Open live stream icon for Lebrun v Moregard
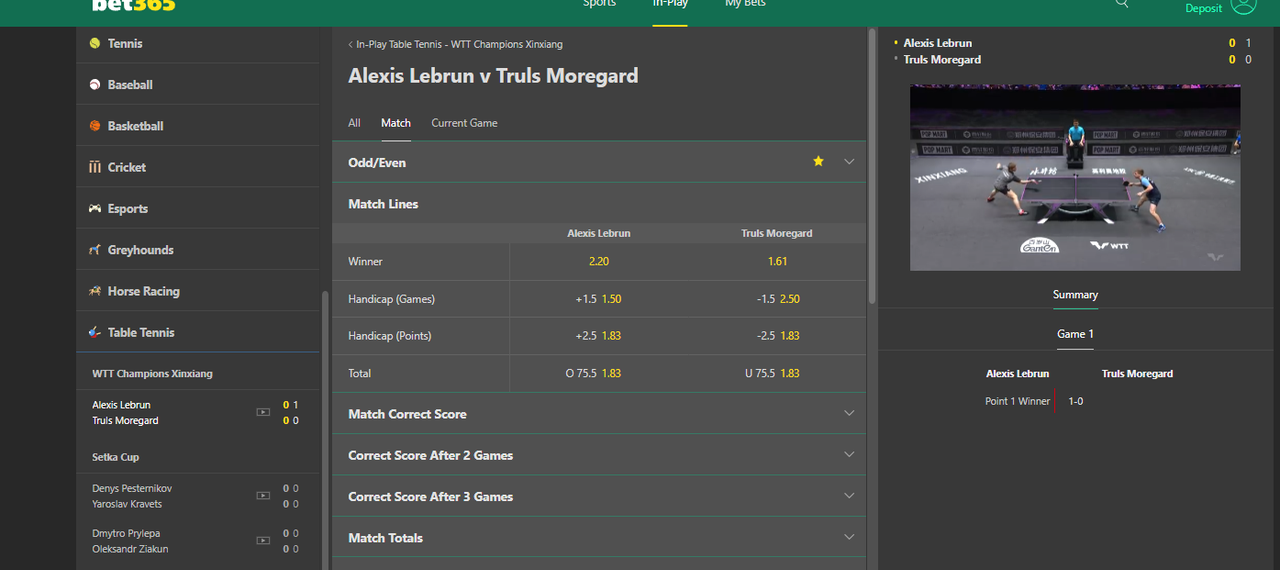Viewport: 1280px width, 570px height. (x=263, y=412)
